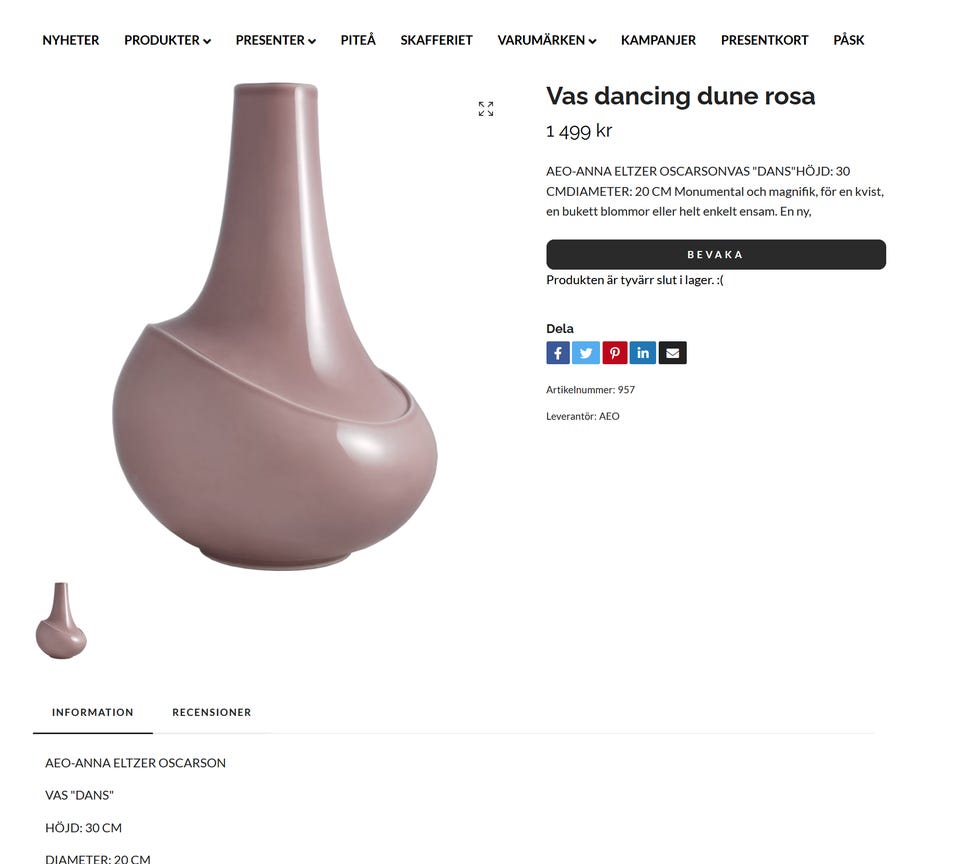960x864 pixels.
Task: Open fullscreen view of vase image
Action: (486, 109)
